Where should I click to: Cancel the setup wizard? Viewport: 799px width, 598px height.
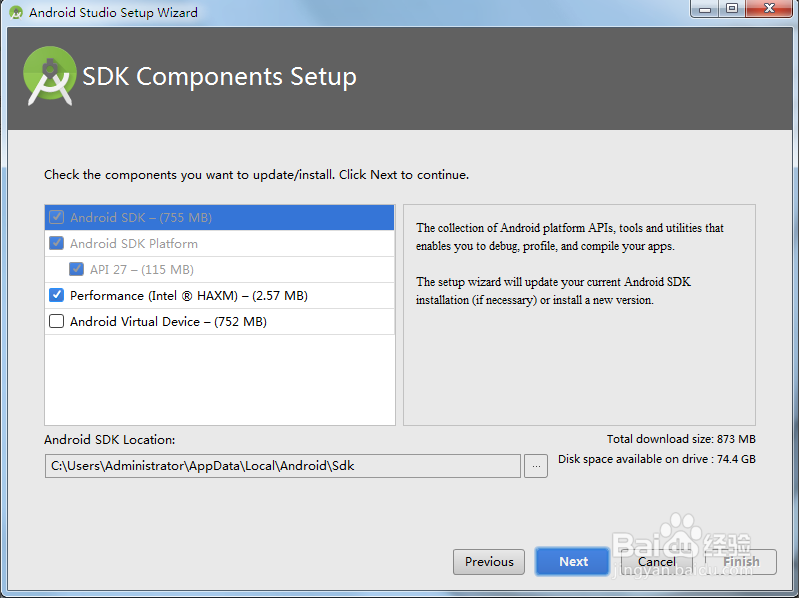click(657, 562)
